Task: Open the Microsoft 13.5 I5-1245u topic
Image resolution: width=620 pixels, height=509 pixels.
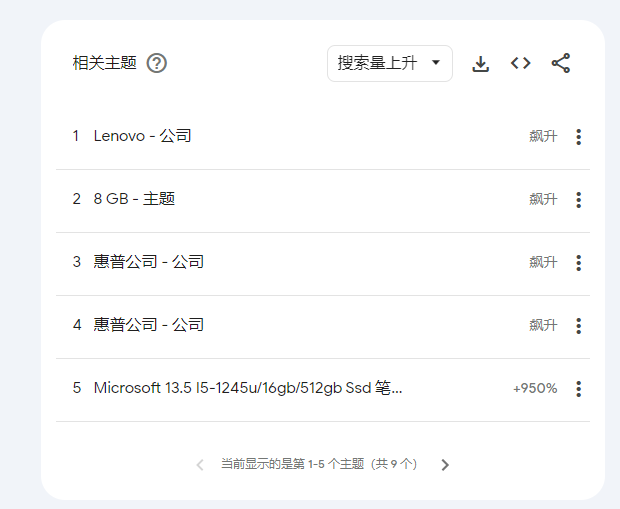Action: click(x=248, y=388)
